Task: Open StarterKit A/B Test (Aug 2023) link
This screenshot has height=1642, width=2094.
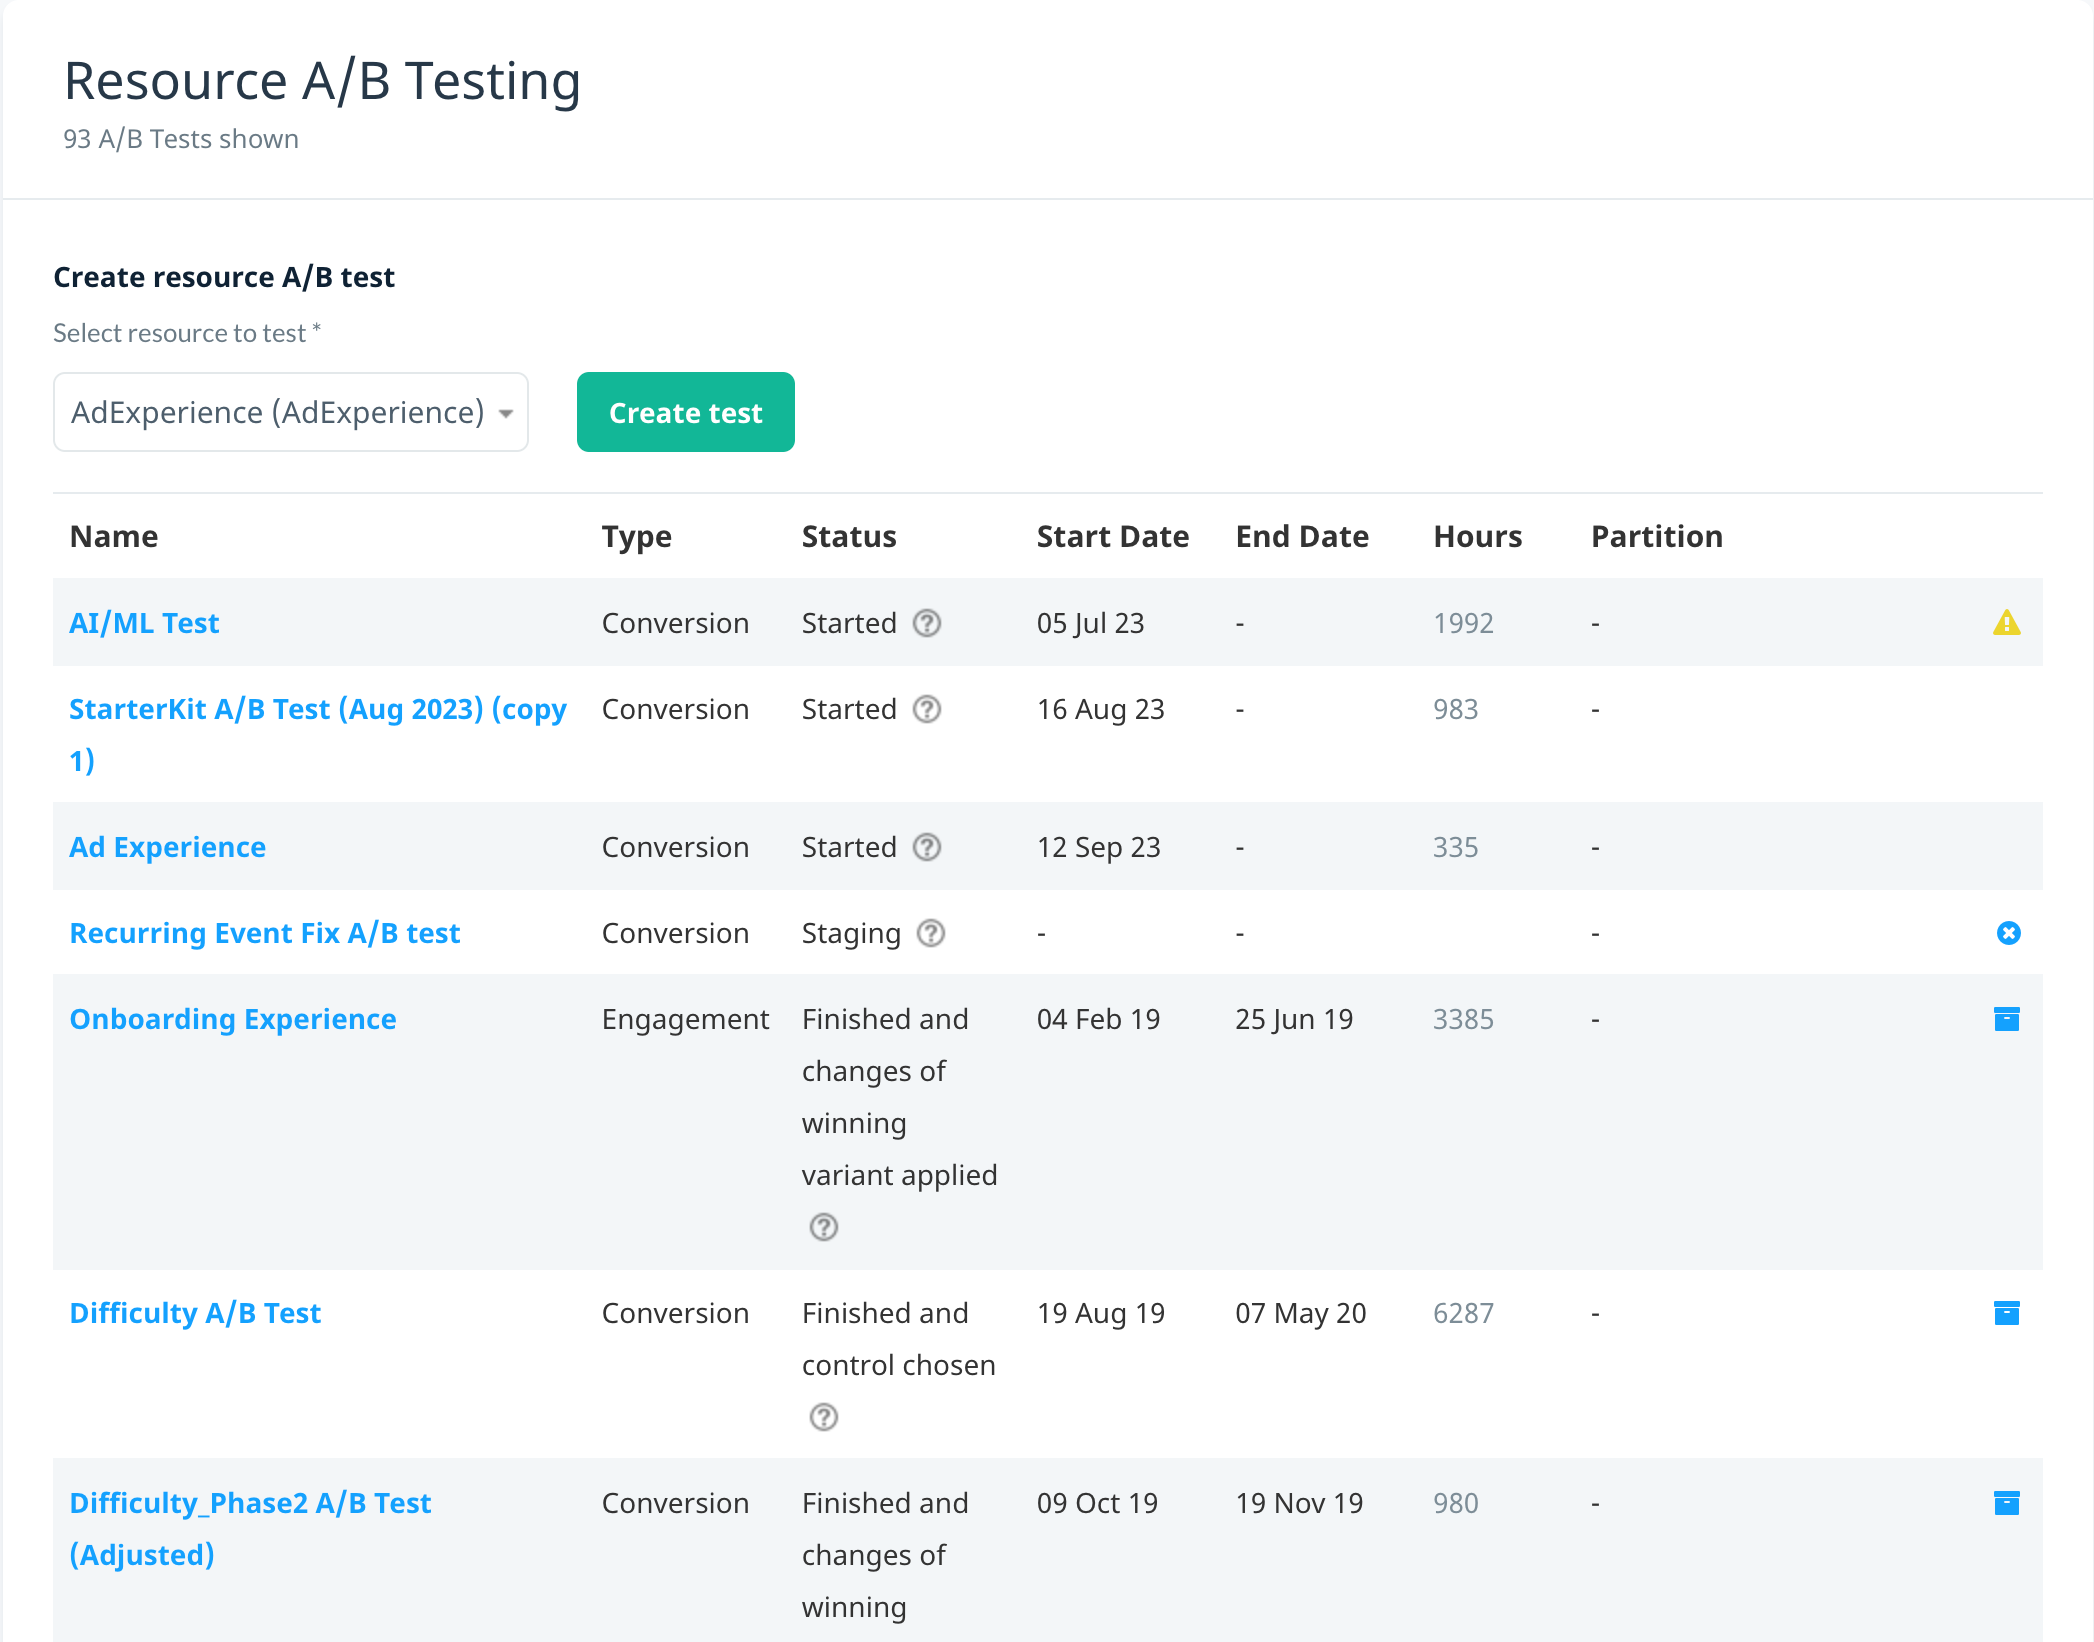Action: pos(317,735)
